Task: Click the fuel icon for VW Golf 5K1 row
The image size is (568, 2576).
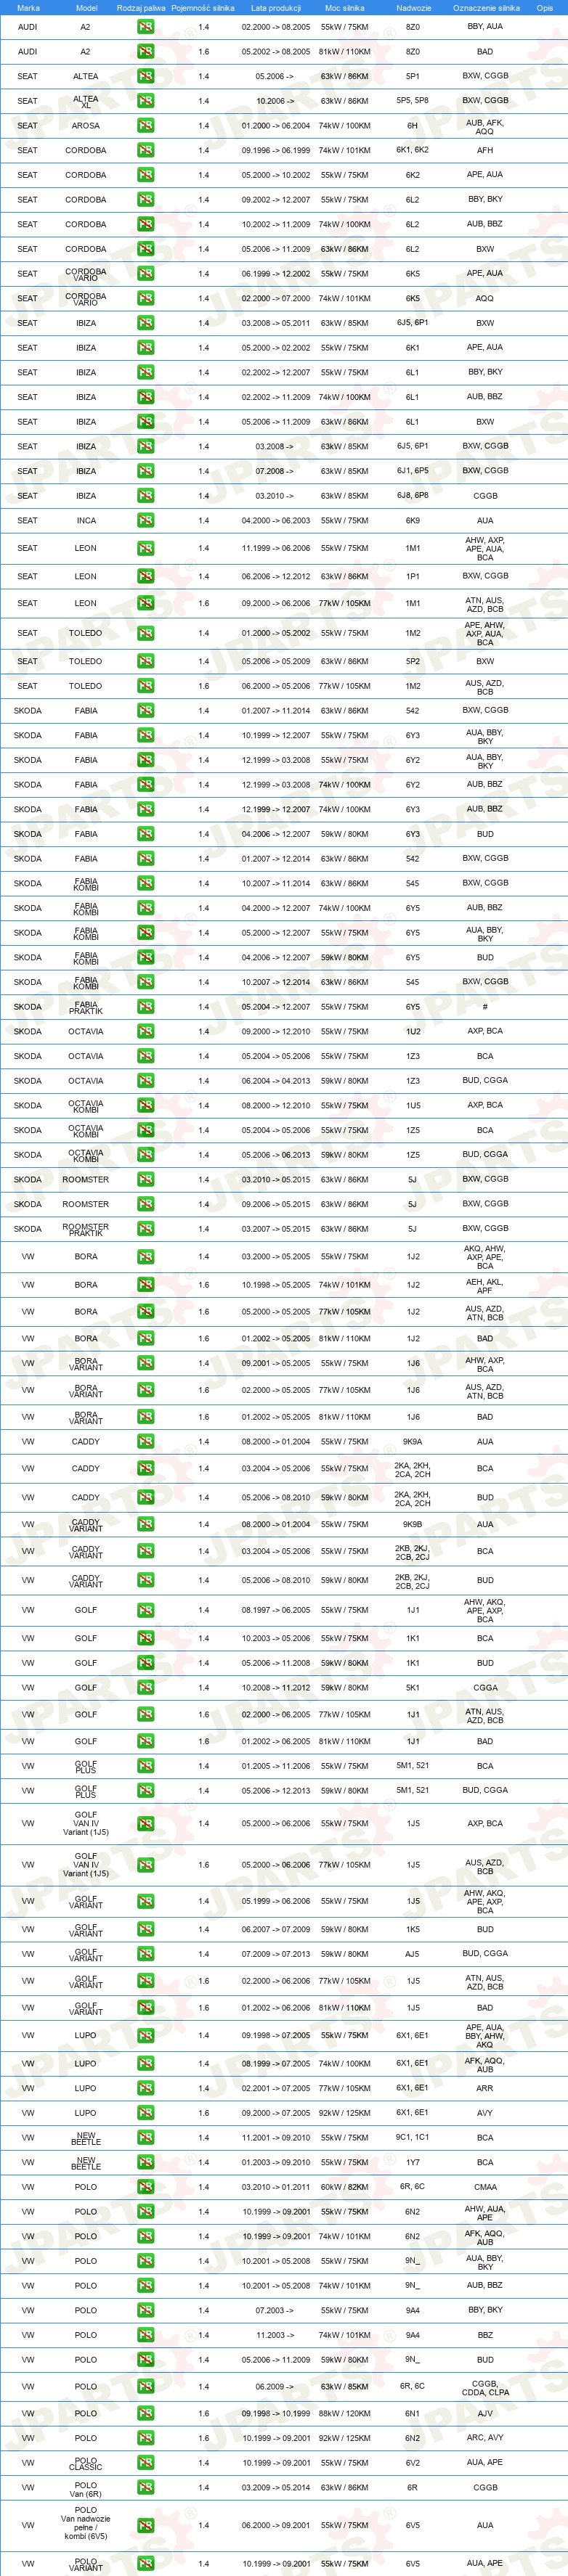Action: point(145,1687)
